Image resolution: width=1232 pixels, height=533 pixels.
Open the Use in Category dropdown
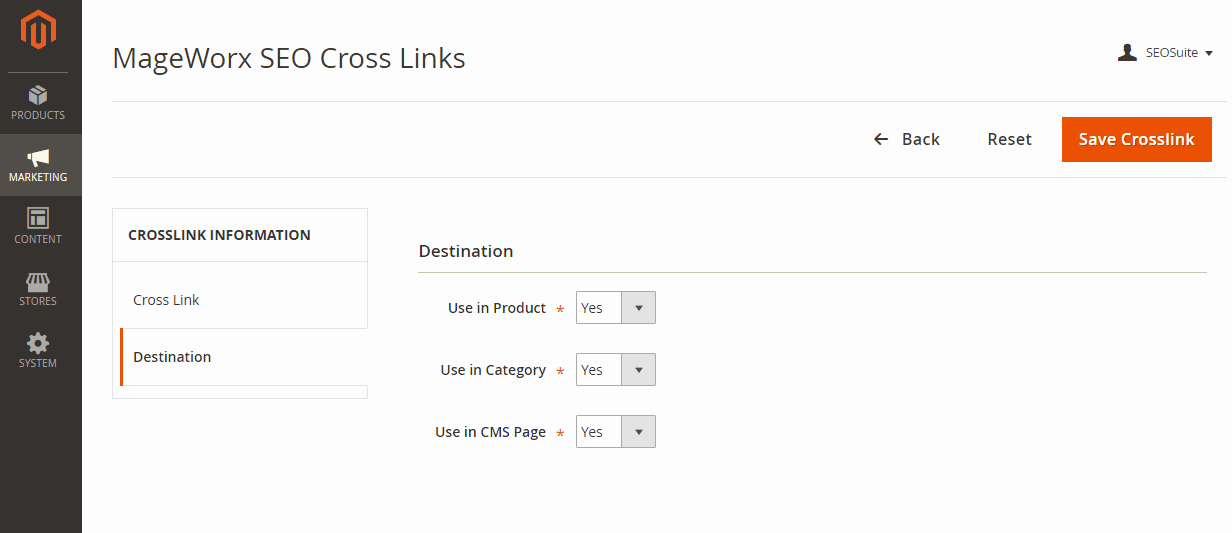pyautogui.click(x=616, y=370)
